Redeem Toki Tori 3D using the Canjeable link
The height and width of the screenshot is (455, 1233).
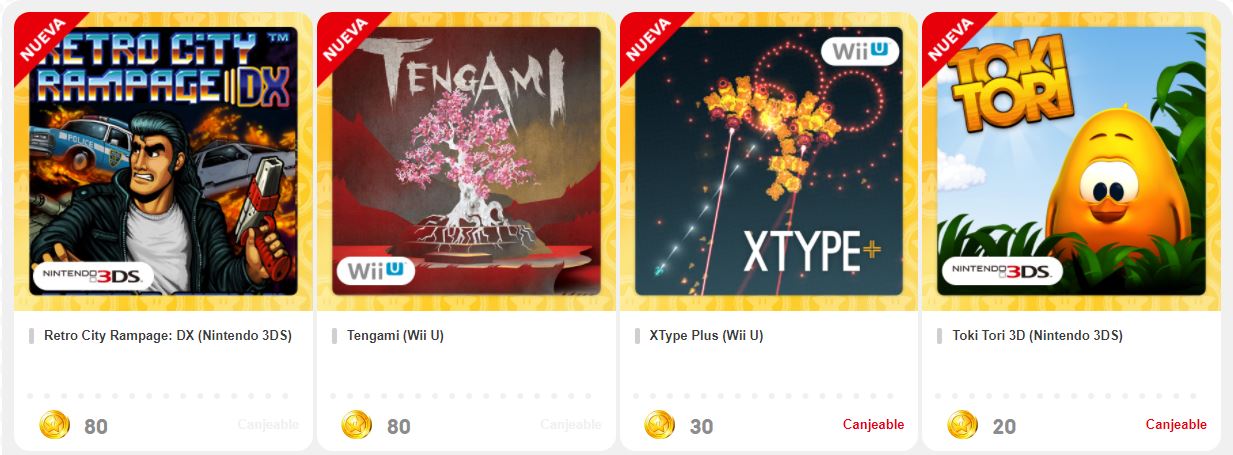(1176, 425)
